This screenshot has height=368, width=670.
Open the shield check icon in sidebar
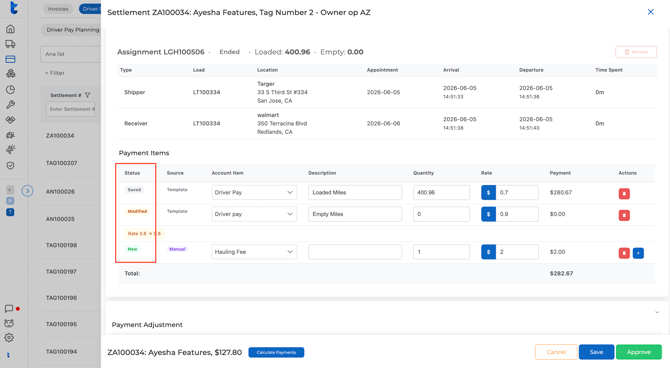pos(10,165)
